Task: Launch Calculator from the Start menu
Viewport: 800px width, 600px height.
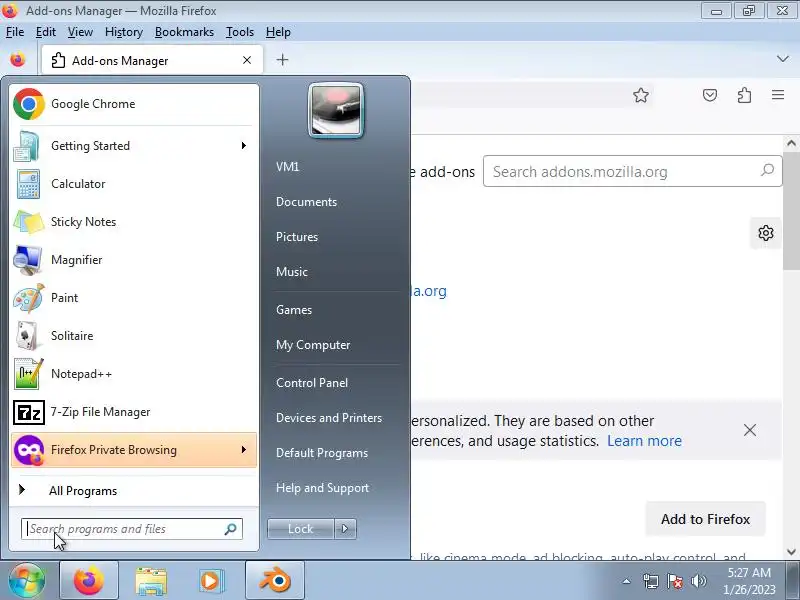Action: [134, 184]
